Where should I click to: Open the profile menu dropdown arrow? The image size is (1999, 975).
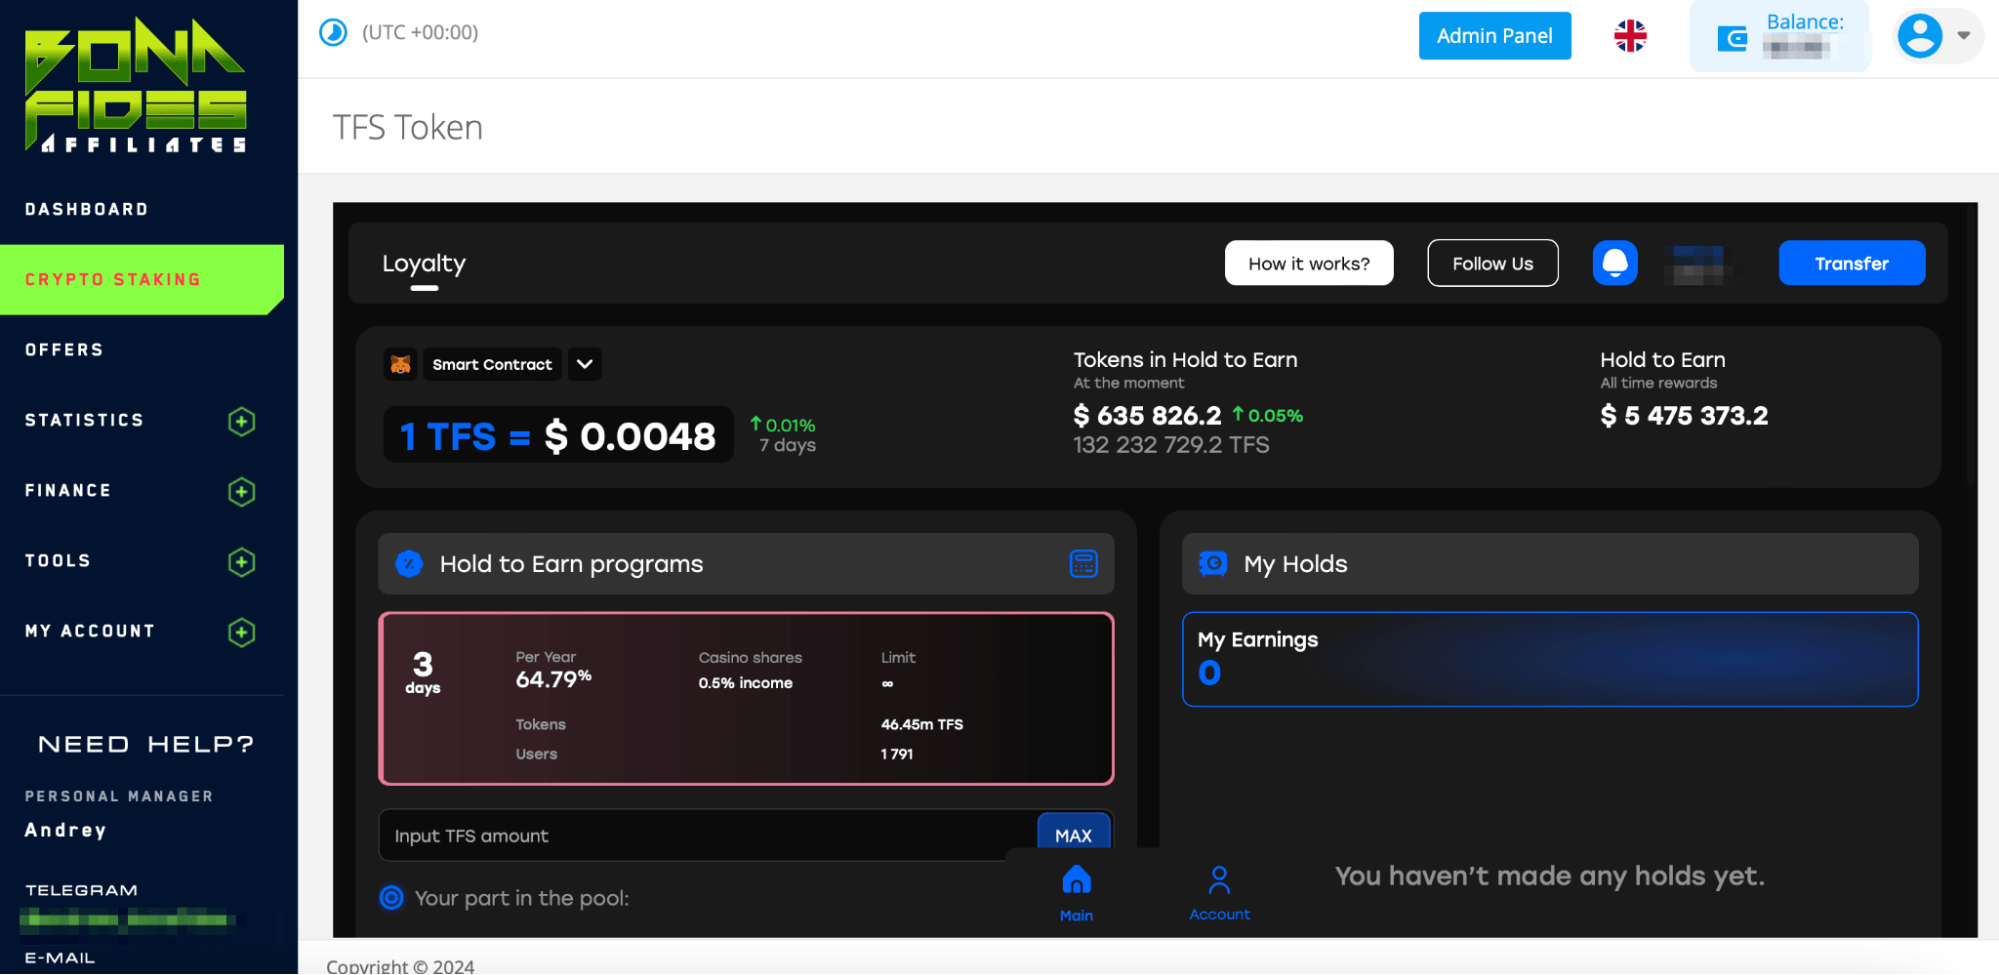pyautogui.click(x=1964, y=36)
